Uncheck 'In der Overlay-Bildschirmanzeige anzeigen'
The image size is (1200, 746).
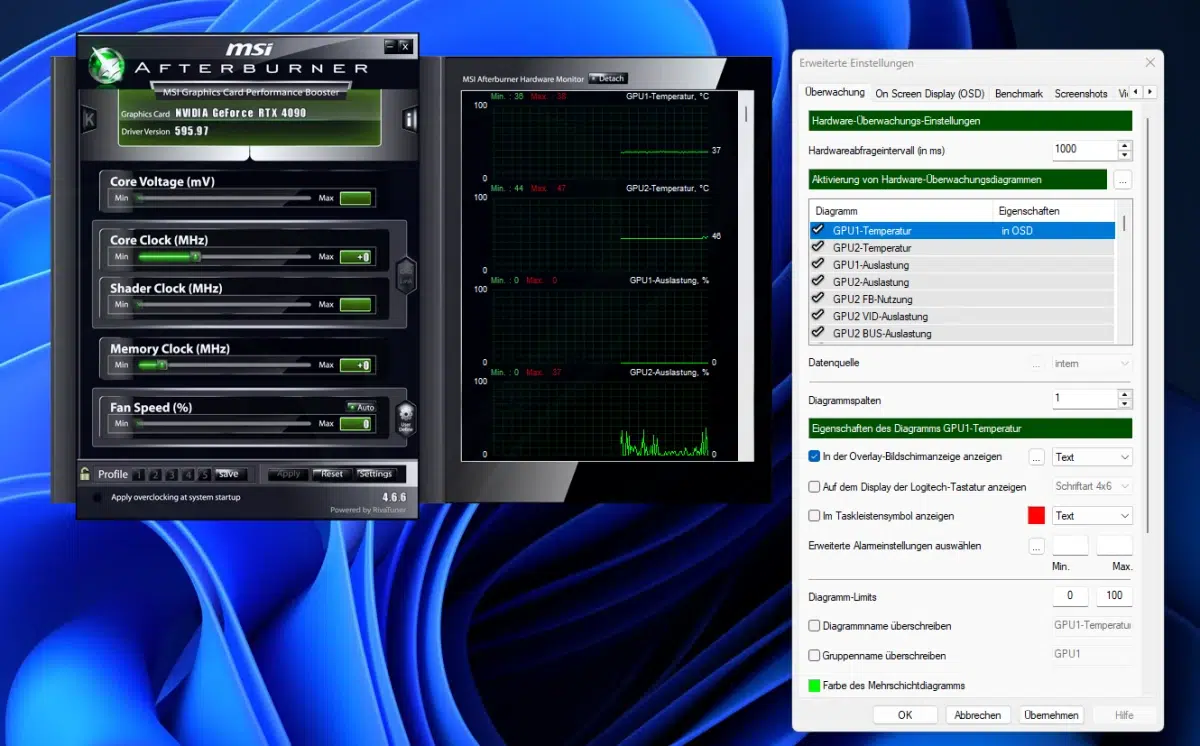pyautogui.click(x=814, y=457)
